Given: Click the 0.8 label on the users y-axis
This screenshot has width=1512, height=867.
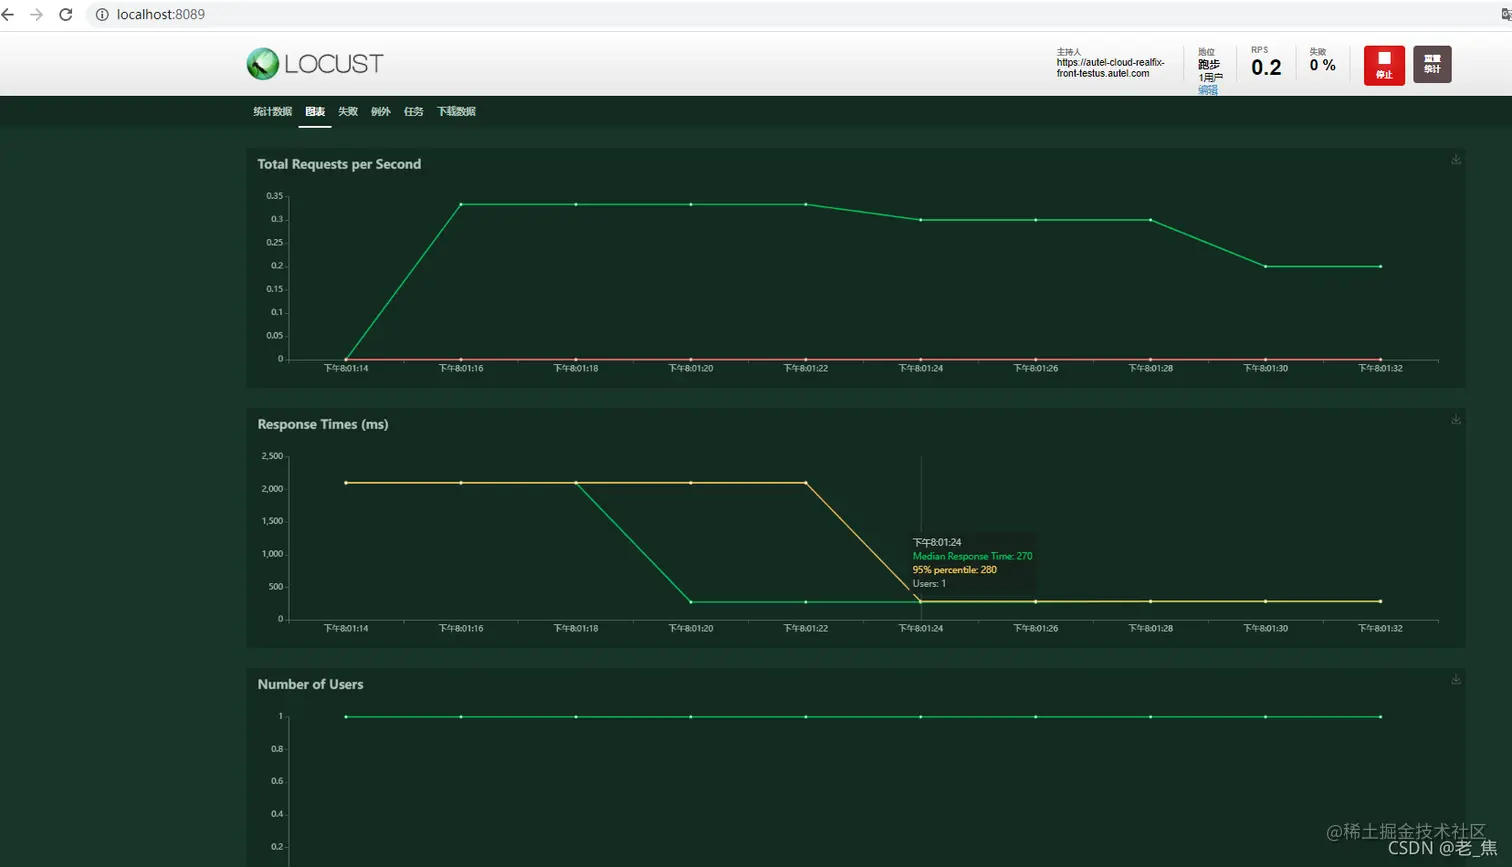Looking at the screenshot, I should click(277, 749).
